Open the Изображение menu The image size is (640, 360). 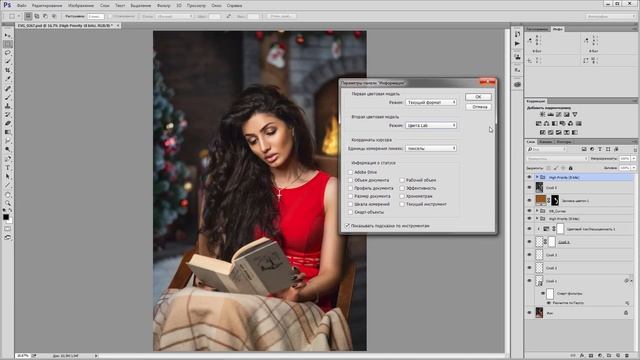point(81,6)
